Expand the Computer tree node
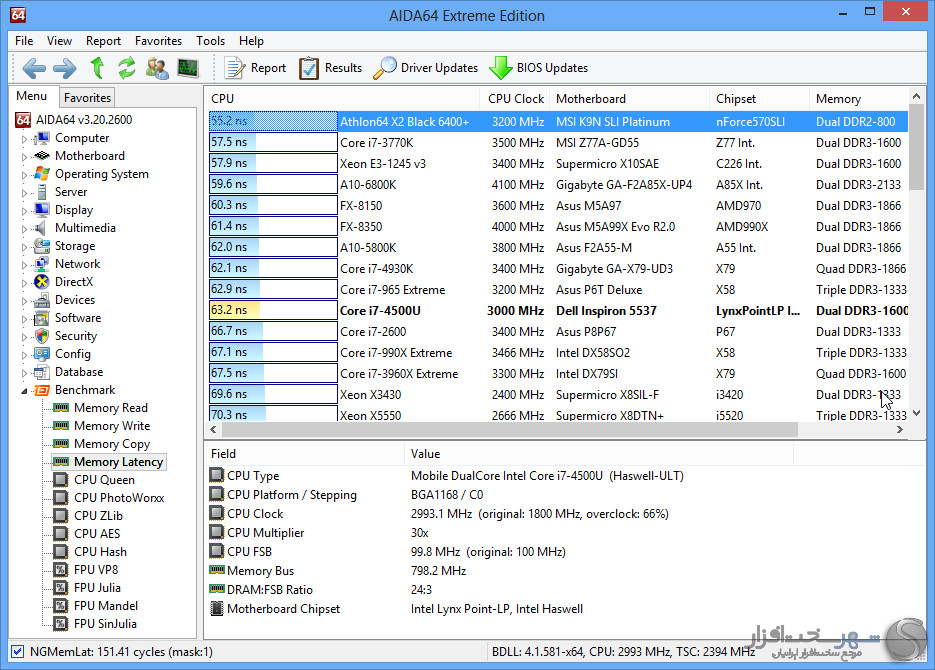 pyautogui.click(x=24, y=139)
